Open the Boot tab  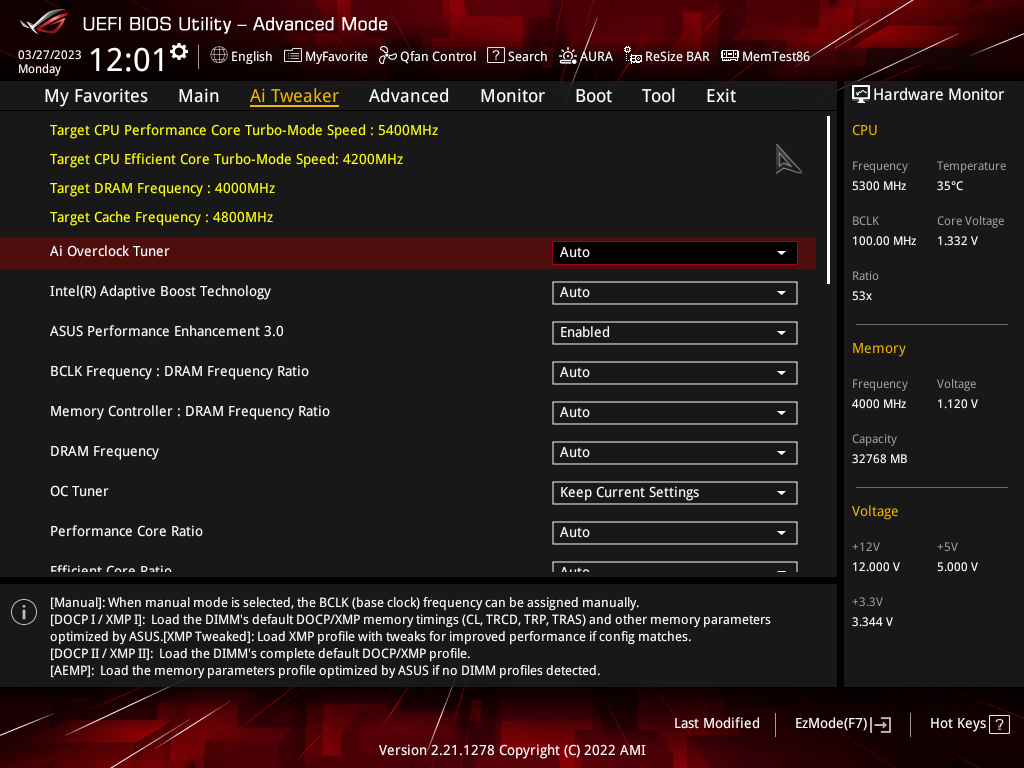click(594, 96)
